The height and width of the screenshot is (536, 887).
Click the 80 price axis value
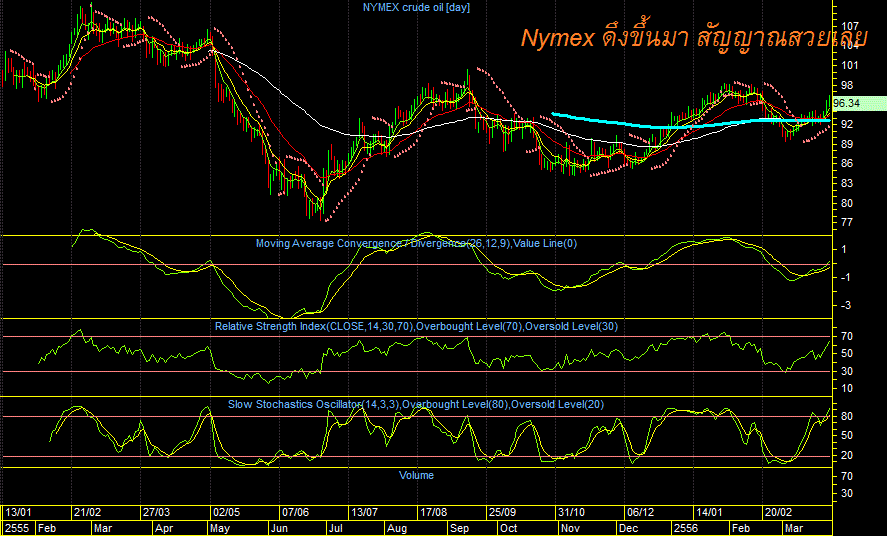(x=847, y=203)
